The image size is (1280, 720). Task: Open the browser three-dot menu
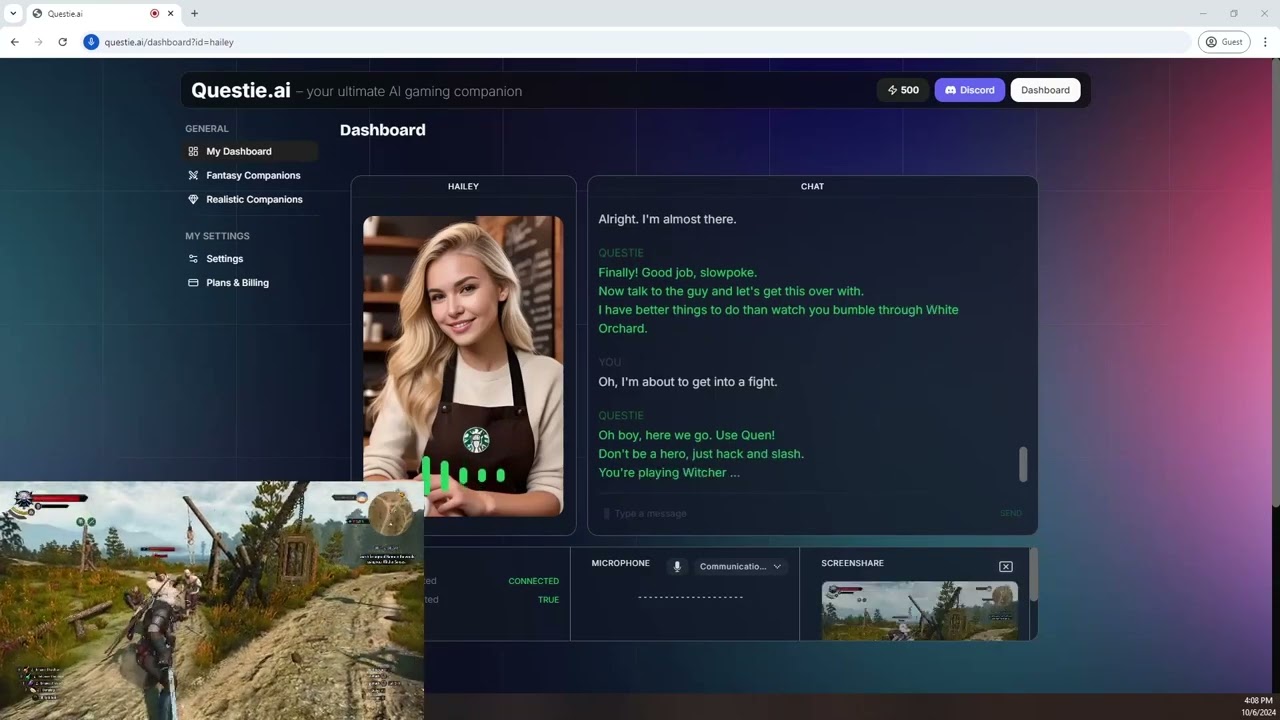coord(1265,42)
